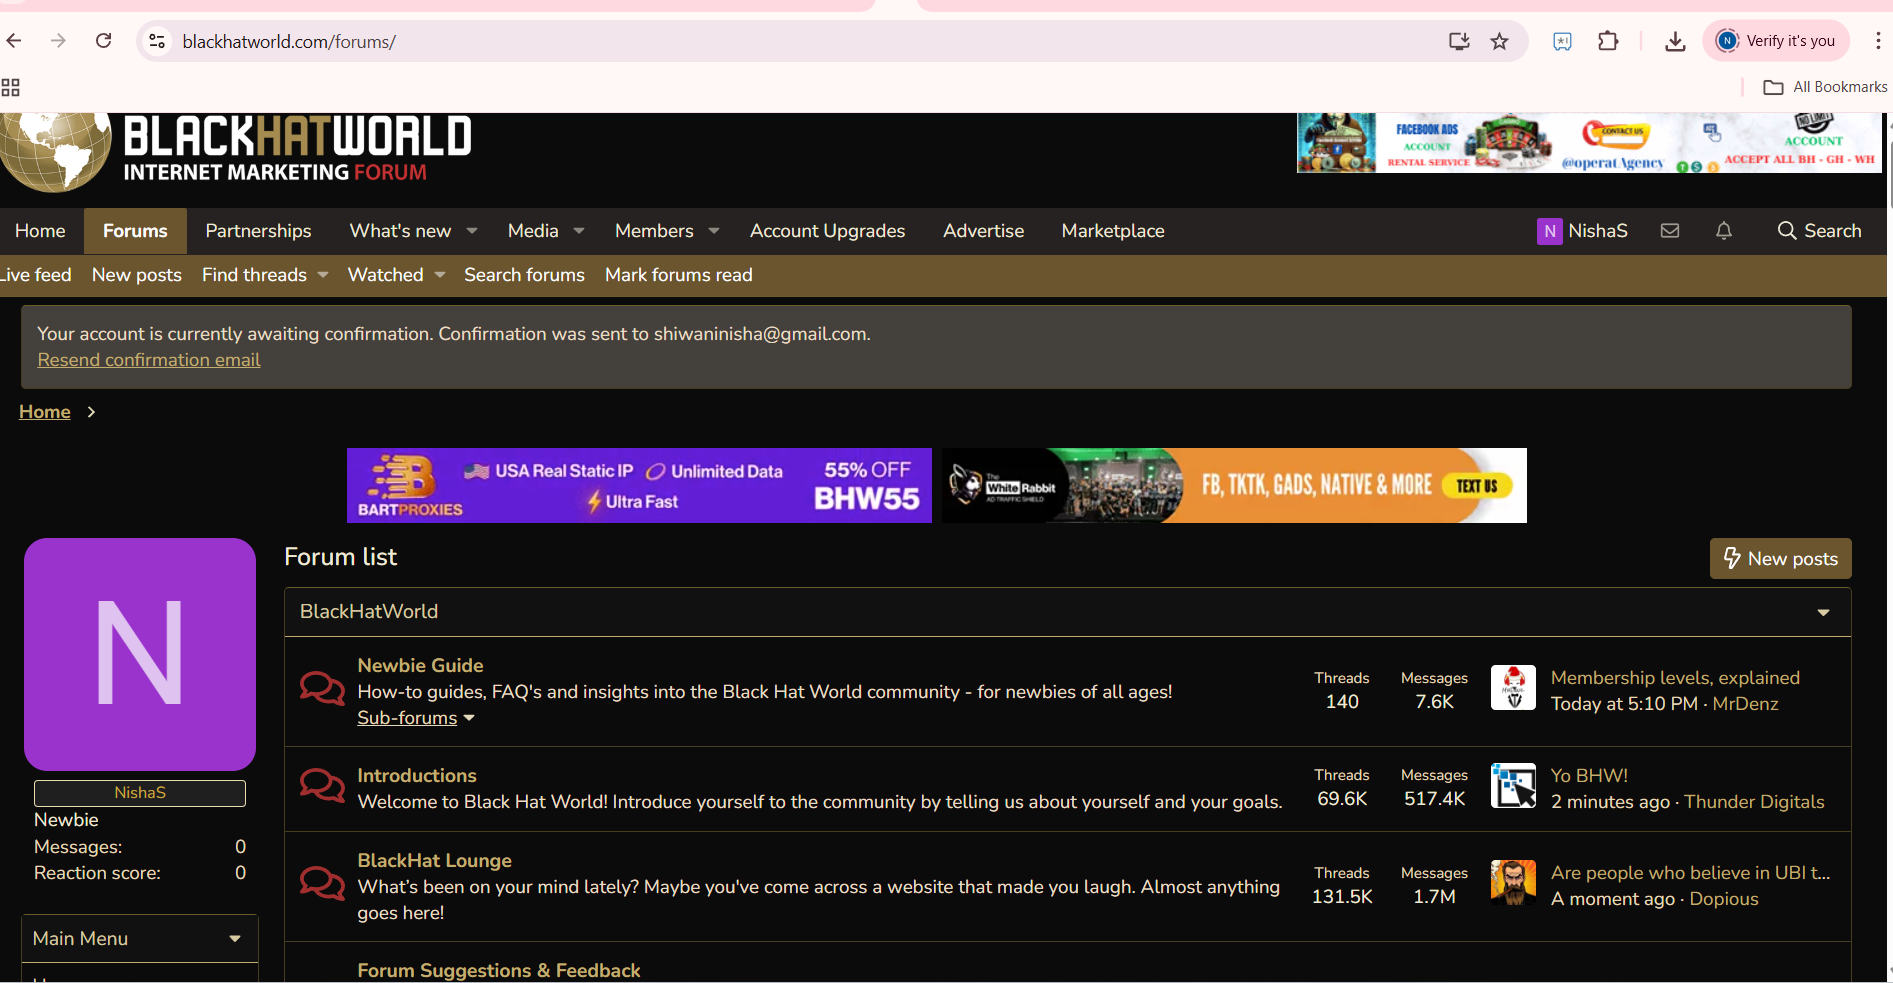
Task: Open the inbox envelope icon
Action: (x=1670, y=231)
